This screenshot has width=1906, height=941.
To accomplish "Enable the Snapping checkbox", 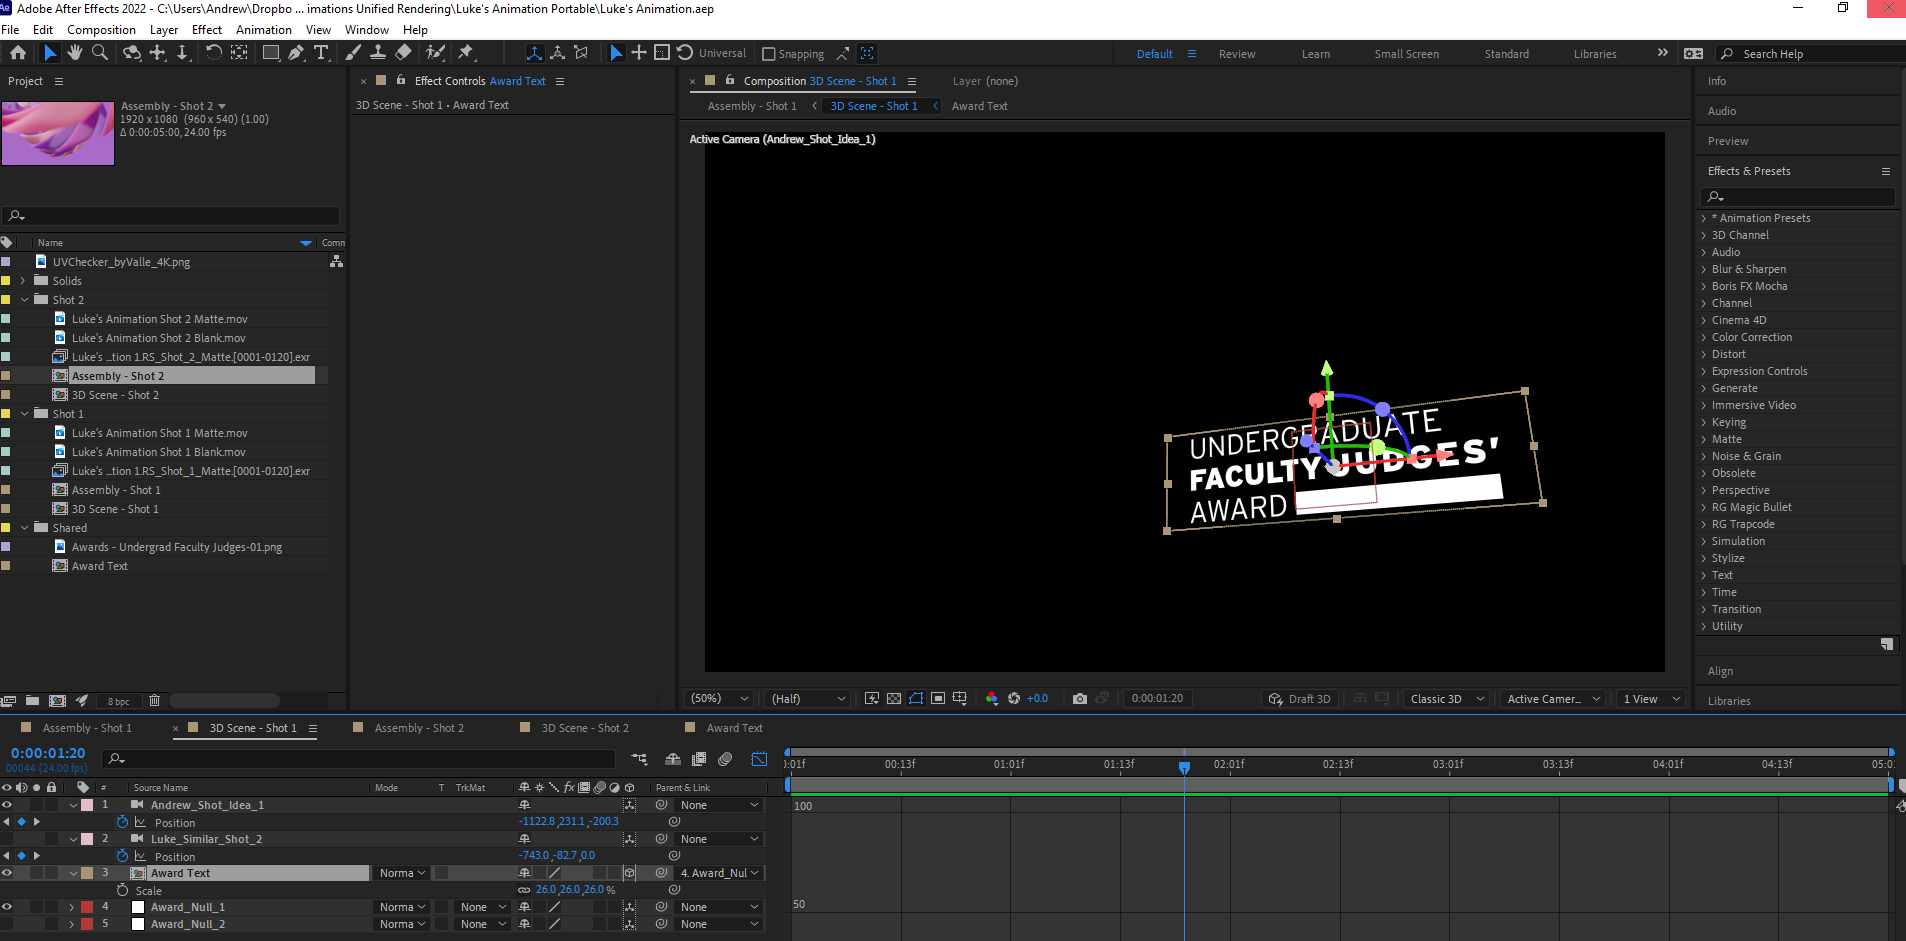I will click(x=769, y=54).
